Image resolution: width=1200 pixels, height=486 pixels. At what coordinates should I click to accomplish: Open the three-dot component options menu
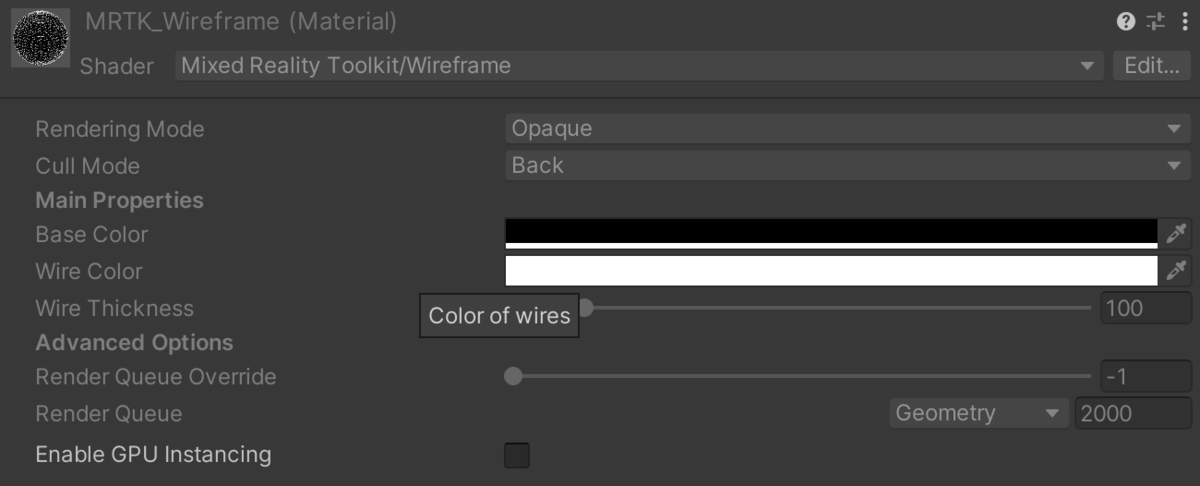pos(1185,21)
